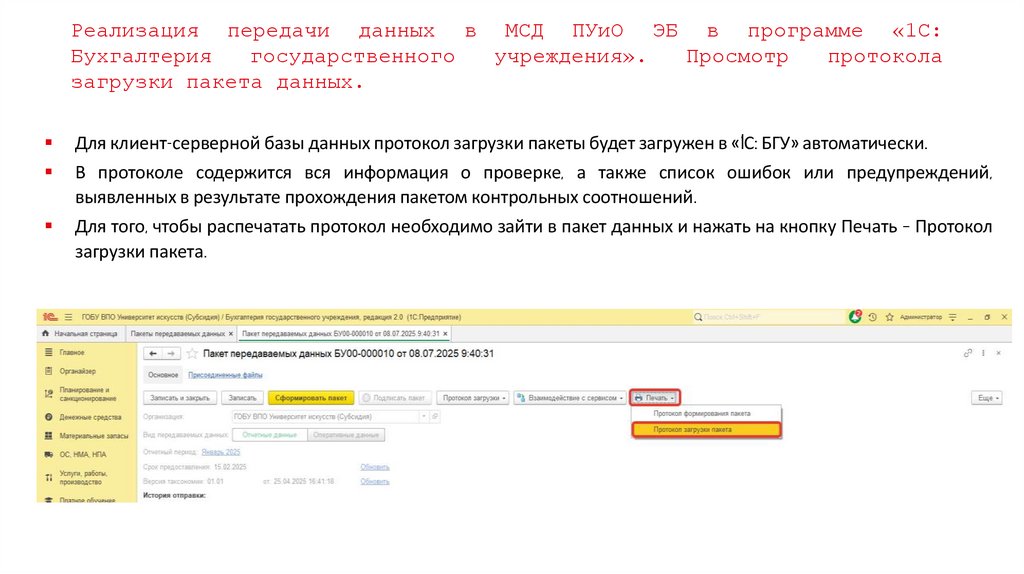
Task: Close the Пакеты передаваемых данных tab
Action: (x=231, y=334)
